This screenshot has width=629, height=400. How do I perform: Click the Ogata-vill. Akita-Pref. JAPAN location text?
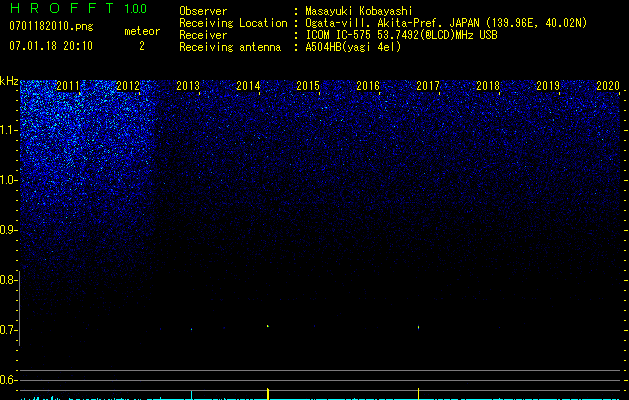click(446, 23)
